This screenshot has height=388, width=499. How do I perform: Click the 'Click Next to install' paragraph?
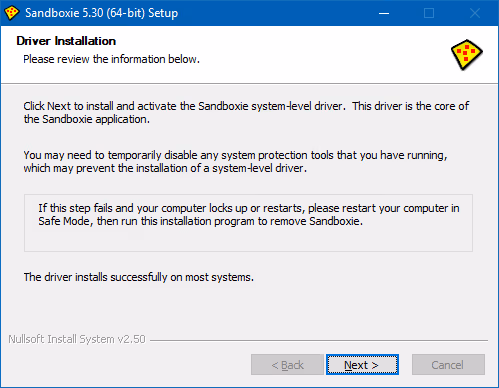(x=246, y=113)
